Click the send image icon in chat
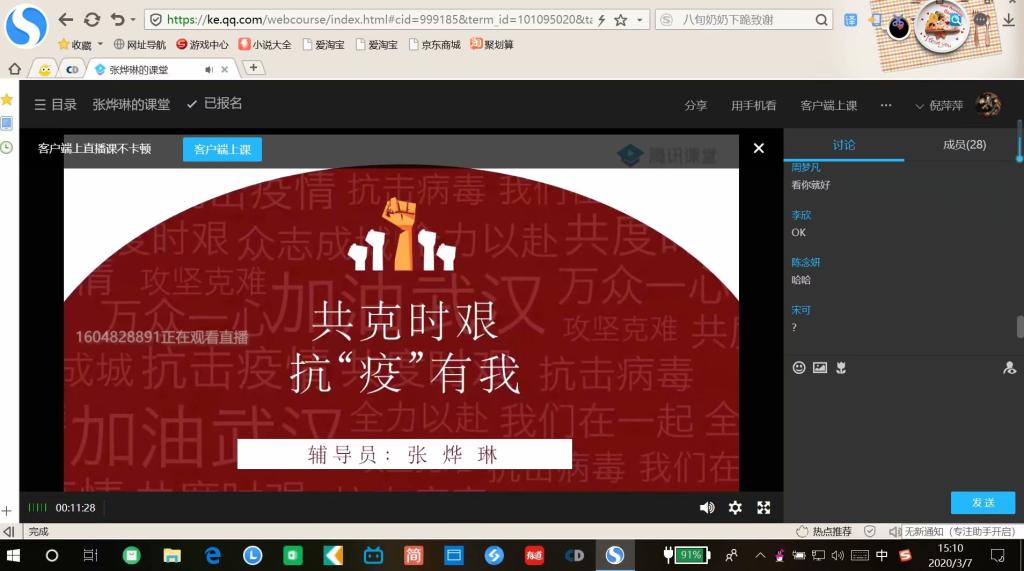This screenshot has width=1024, height=571. [x=820, y=368]
